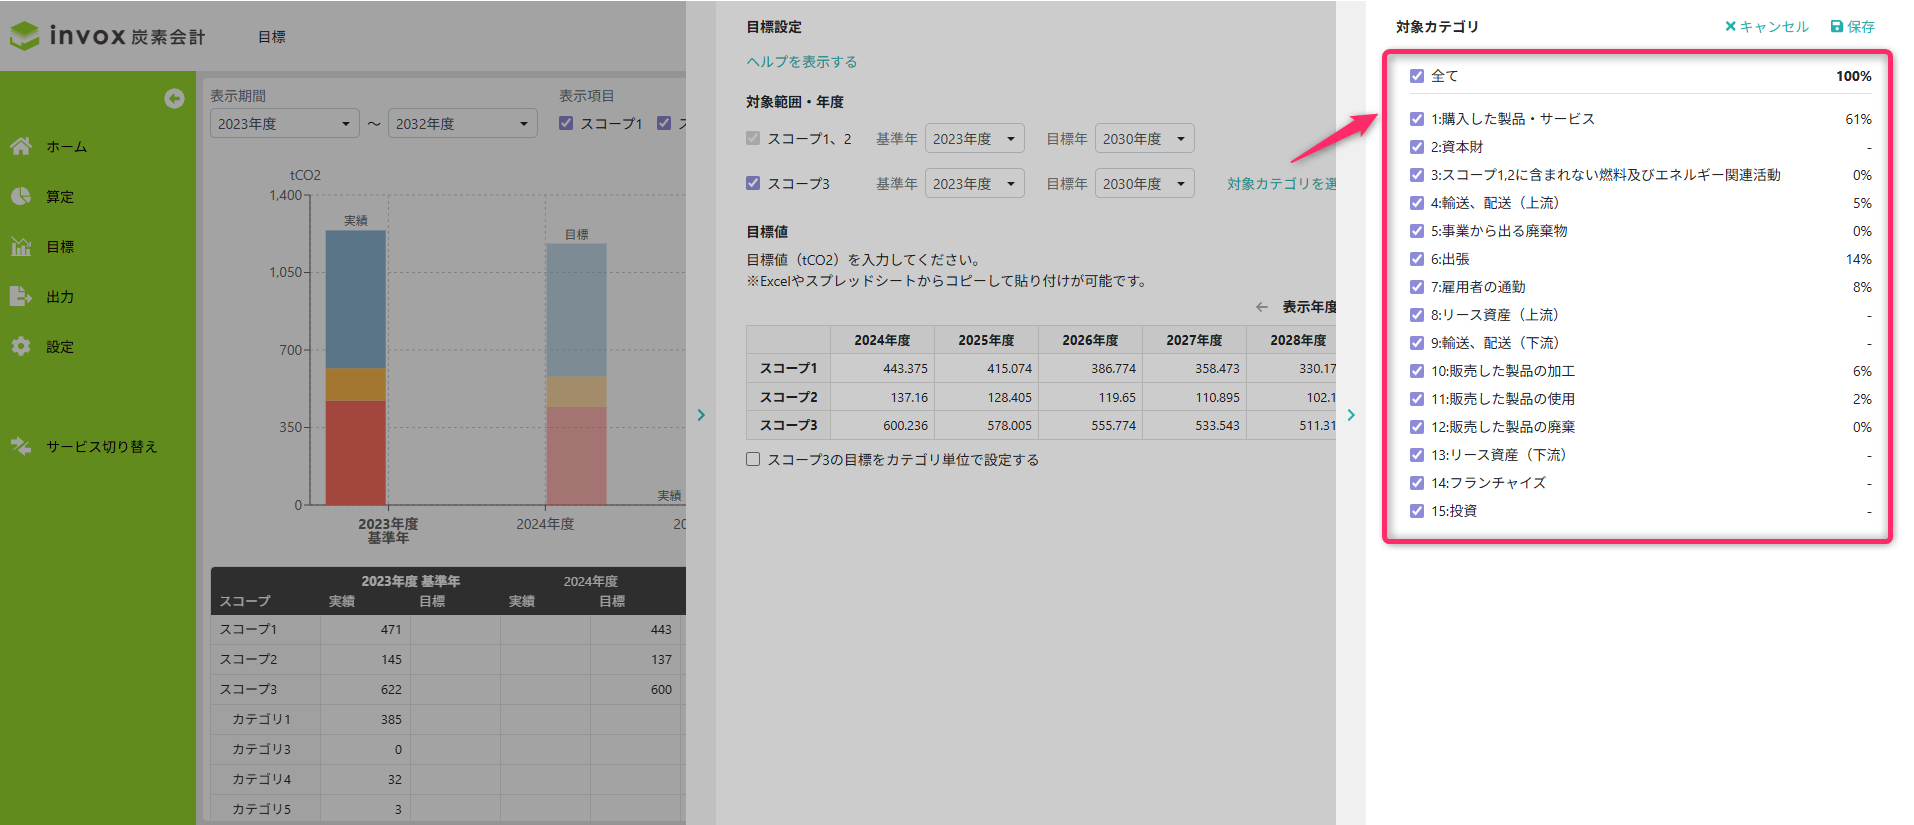Open the 2032年度 display period end dropdown
Viewport: 1914px width, 825px height.
coord(462,124)
